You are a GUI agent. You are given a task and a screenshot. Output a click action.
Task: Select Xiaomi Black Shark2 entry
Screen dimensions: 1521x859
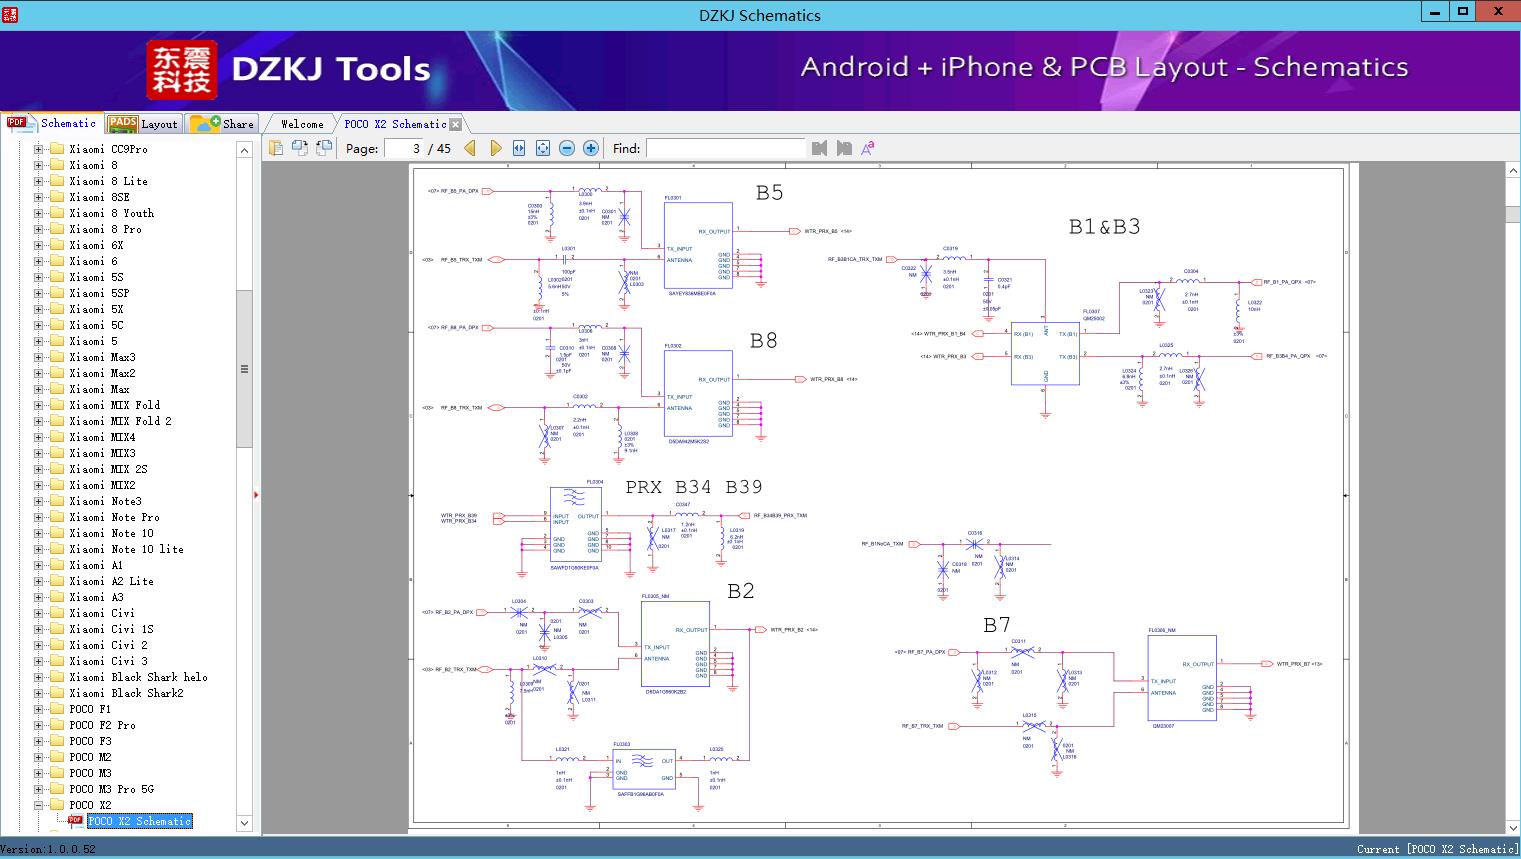coord(126,693)
